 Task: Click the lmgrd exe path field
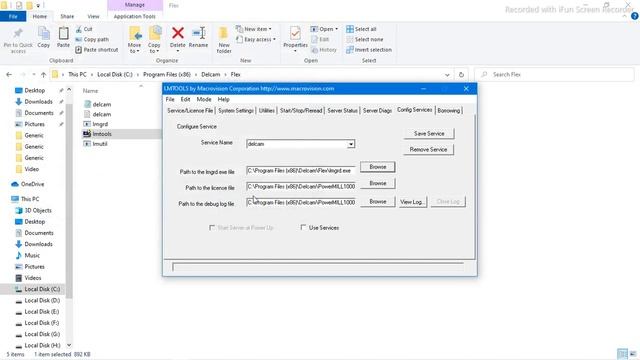click(301, 171)
